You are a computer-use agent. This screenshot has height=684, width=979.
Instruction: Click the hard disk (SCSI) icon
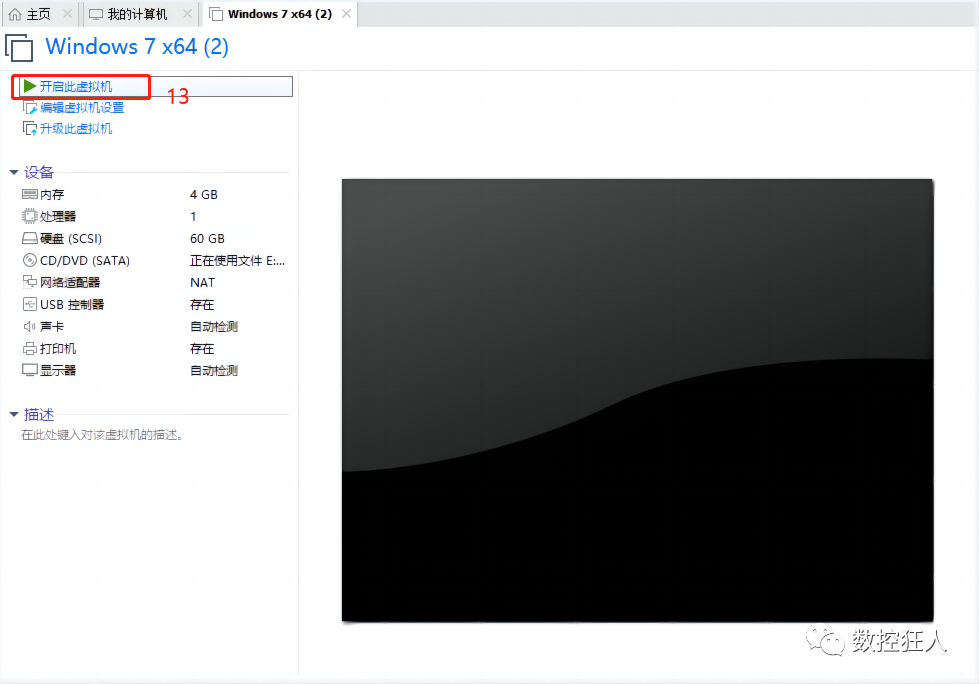[29, 238]
